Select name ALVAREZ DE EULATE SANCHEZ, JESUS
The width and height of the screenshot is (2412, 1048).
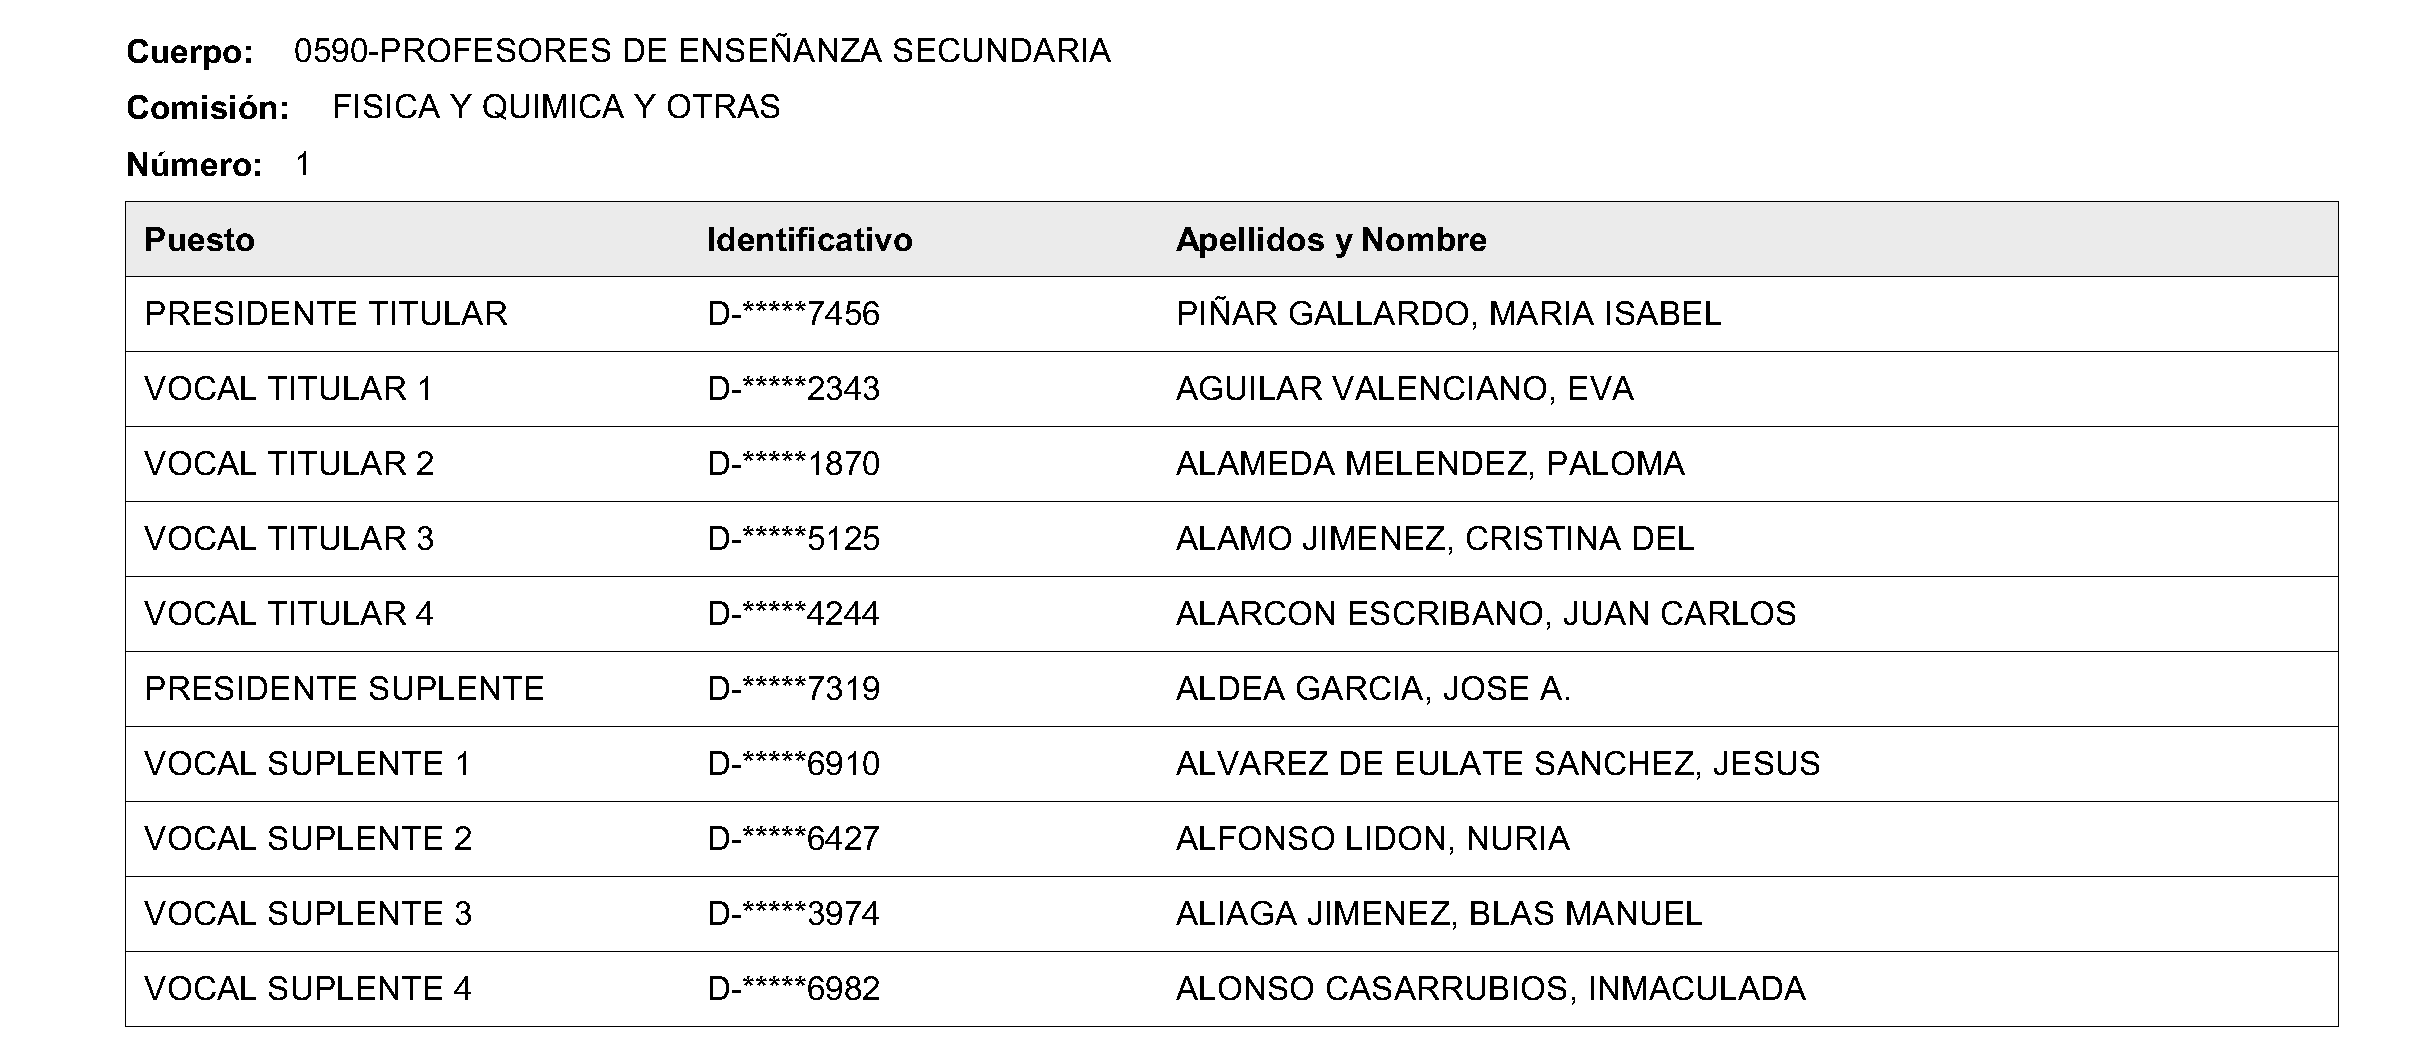tap(1497, 764)
